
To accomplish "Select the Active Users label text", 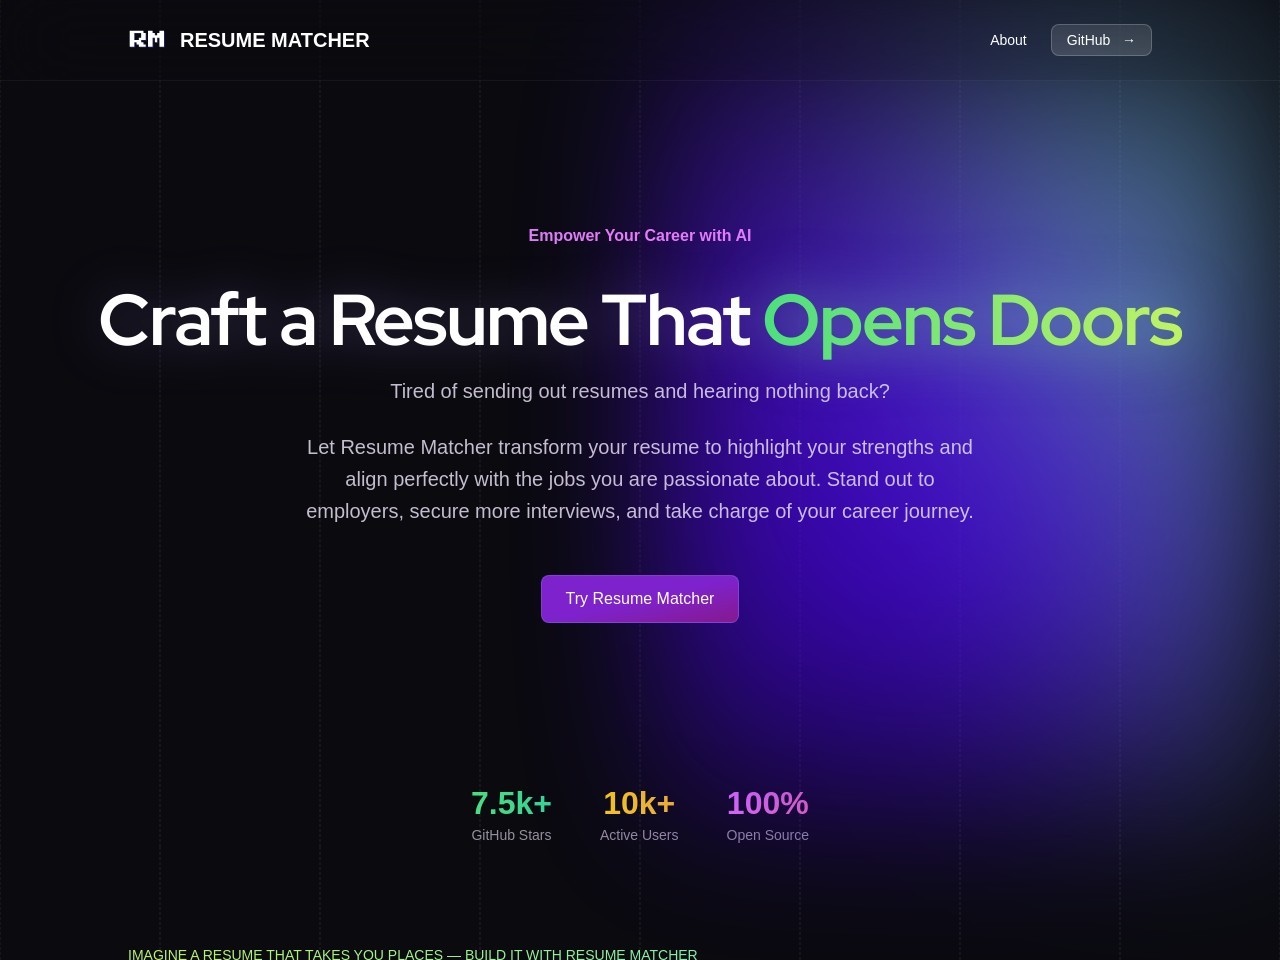I will click(x=639, y=835).
